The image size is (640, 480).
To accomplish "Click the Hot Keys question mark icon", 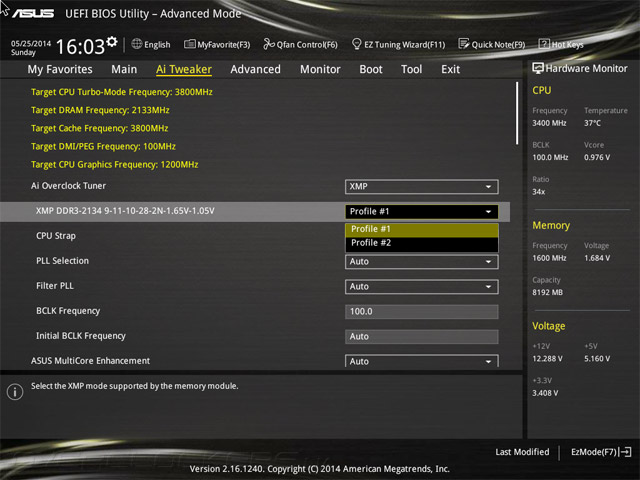I will (544, 44).
